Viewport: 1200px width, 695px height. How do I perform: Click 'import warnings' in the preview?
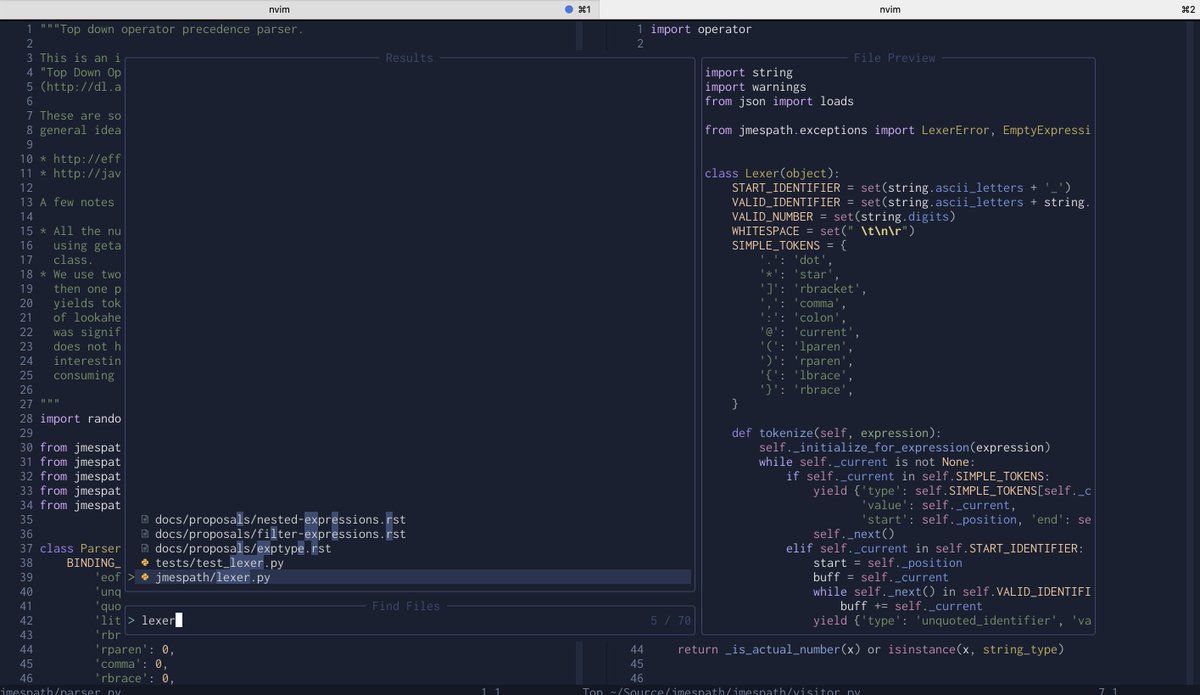pos(755,87)
